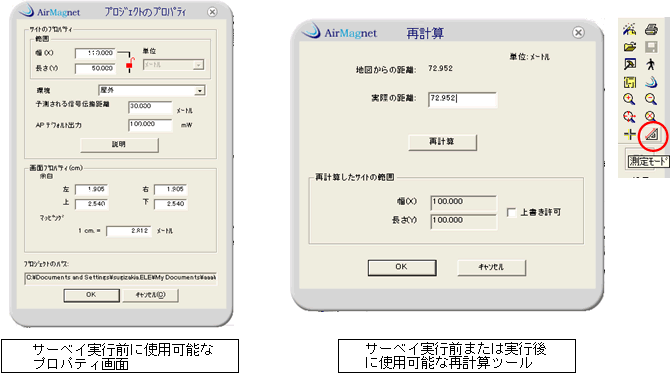Viewport: 672px width, 374px height.
Task: Click the 再計算 button
Action: click(x=442, y=142)
